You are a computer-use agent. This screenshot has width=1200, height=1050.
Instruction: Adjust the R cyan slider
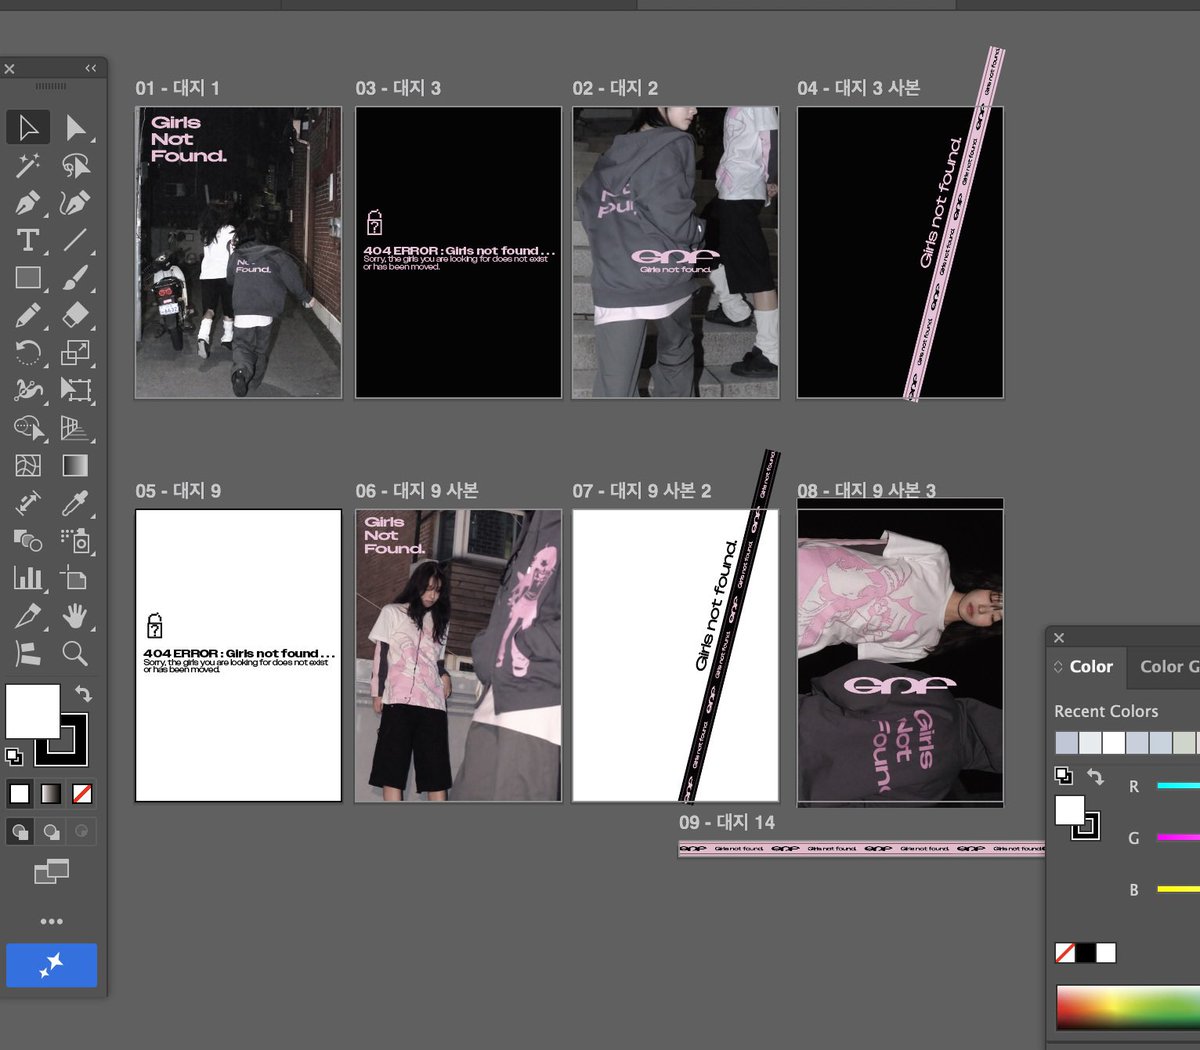[1178, 786]
